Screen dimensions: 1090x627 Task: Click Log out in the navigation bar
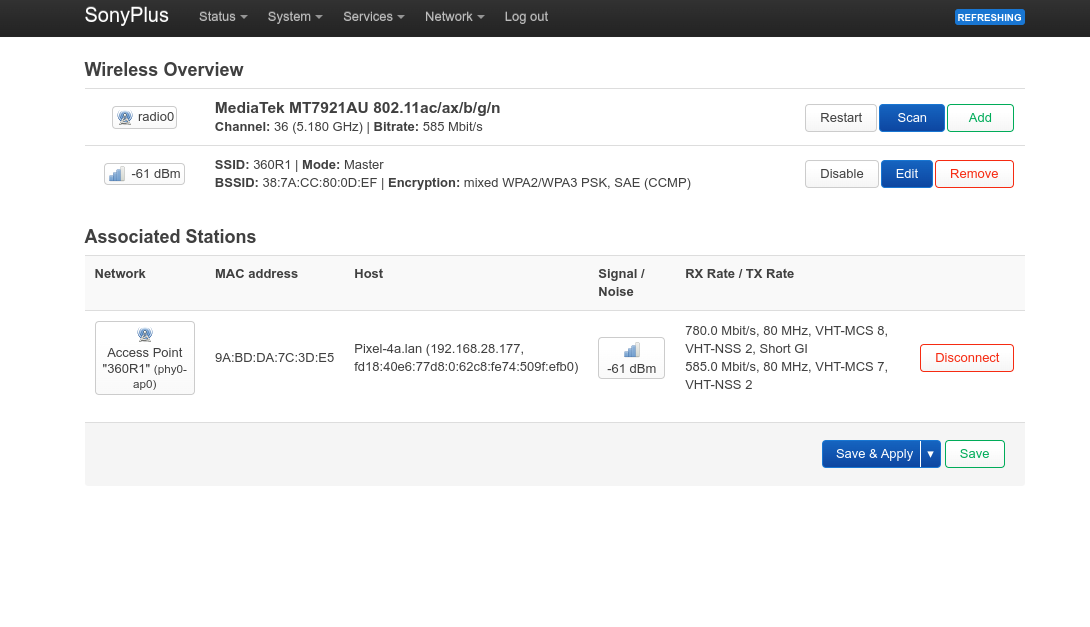point(526,17)
